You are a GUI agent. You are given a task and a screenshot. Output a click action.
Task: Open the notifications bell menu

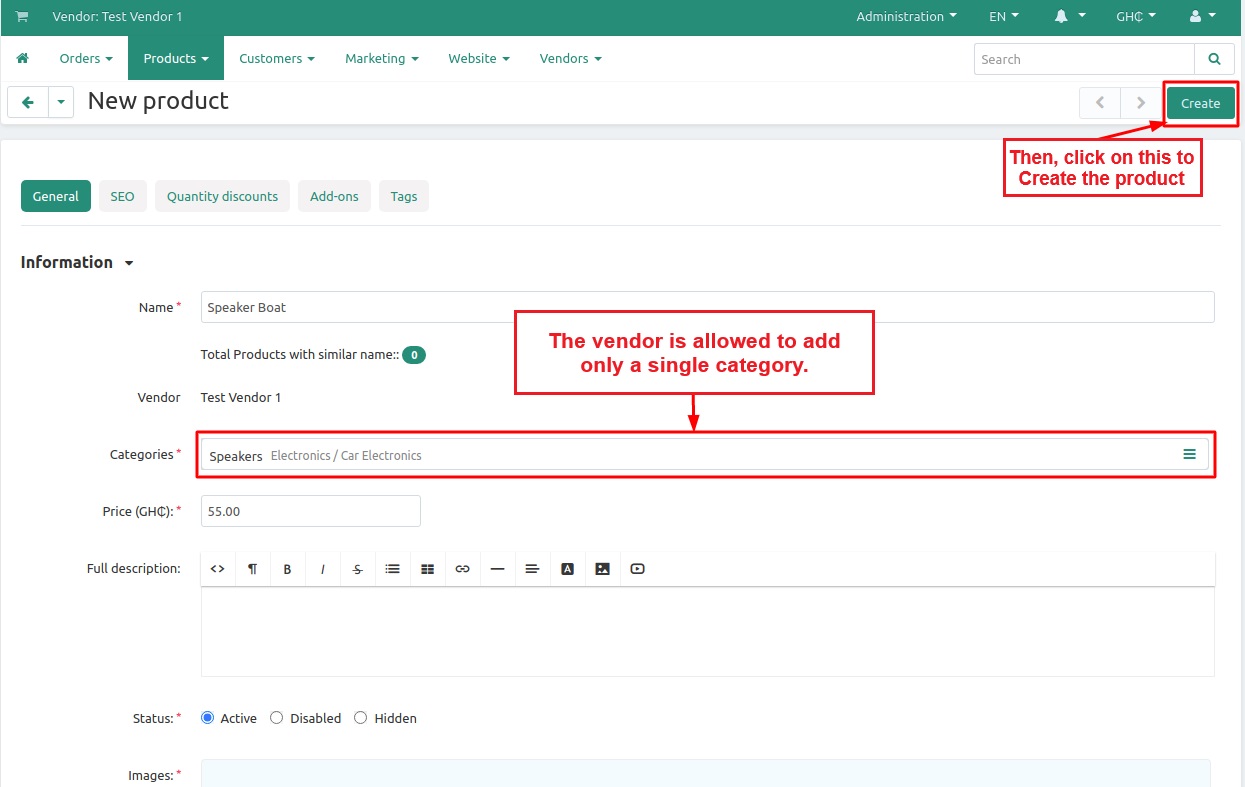1069,17
